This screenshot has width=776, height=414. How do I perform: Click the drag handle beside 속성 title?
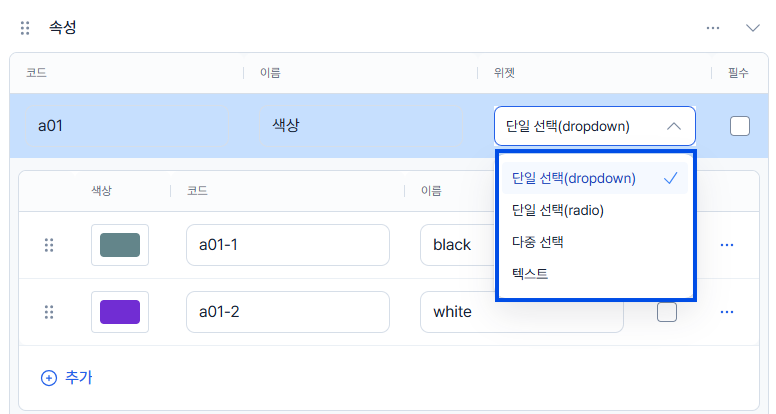[25, 28]
